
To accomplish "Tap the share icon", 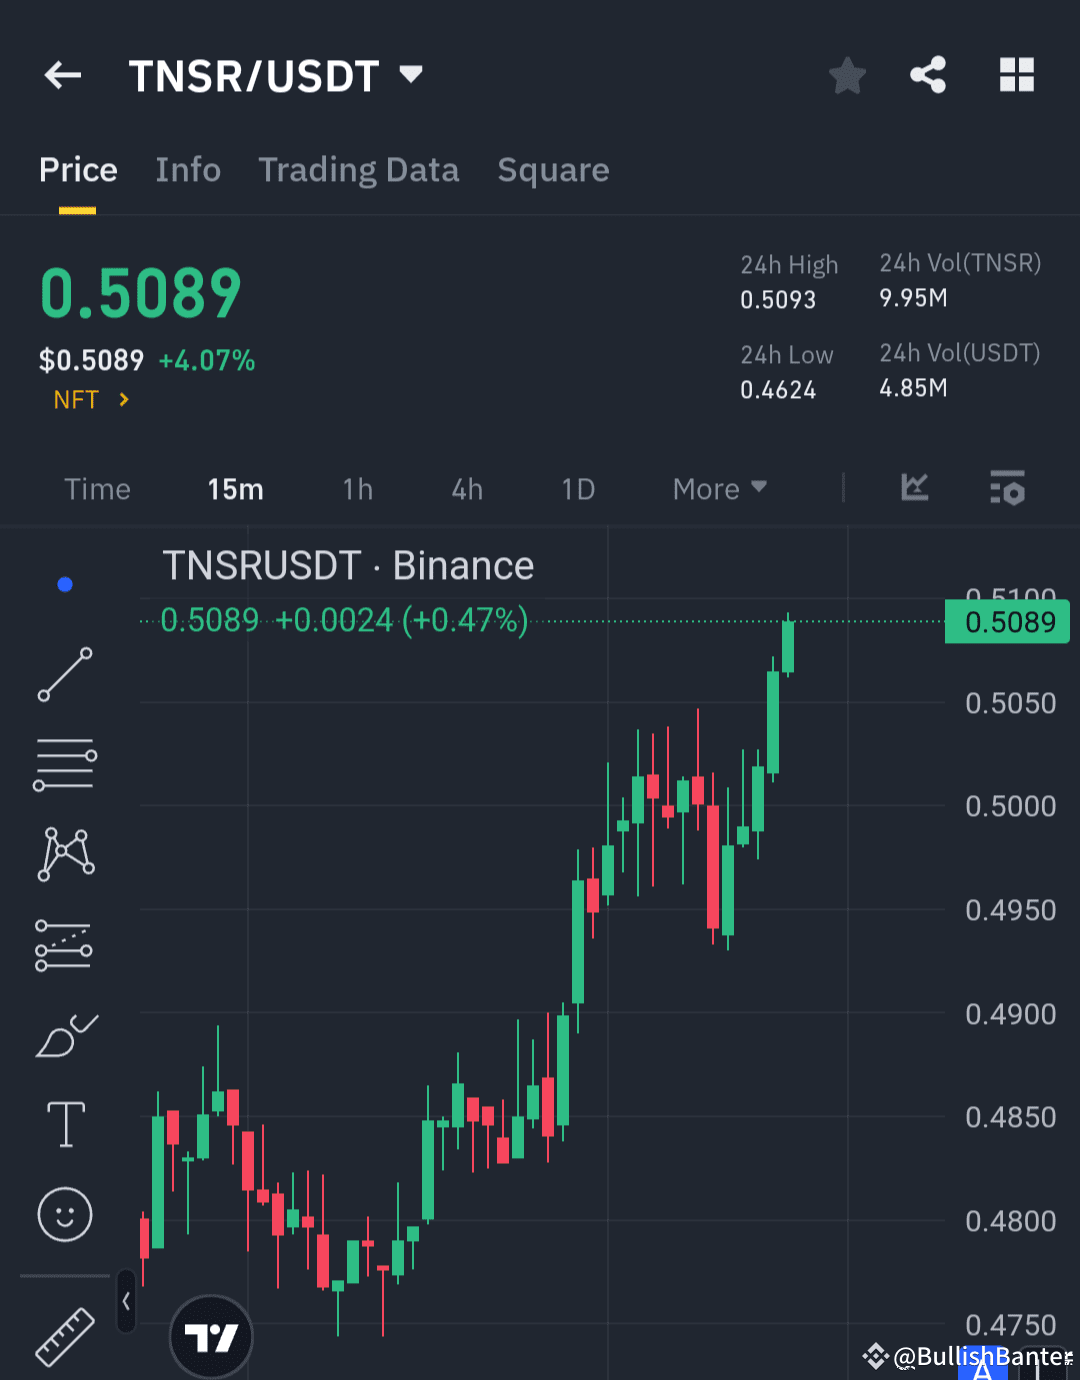I will (x=928, y=75).
